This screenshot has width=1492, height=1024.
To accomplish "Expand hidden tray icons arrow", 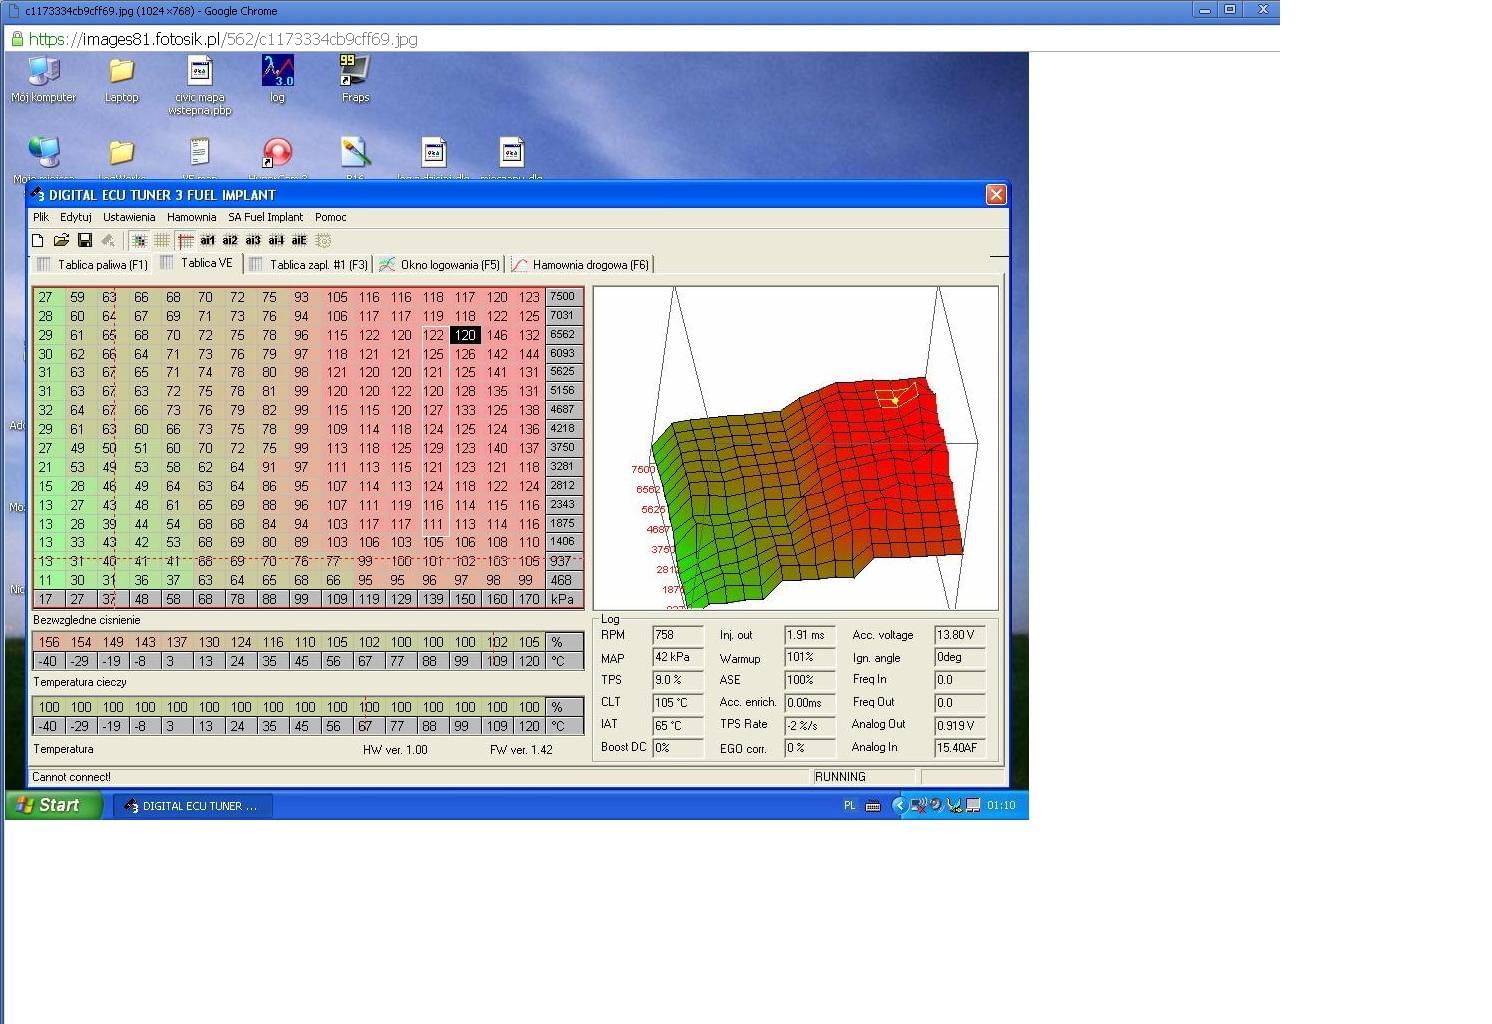I will pos(898,806).
